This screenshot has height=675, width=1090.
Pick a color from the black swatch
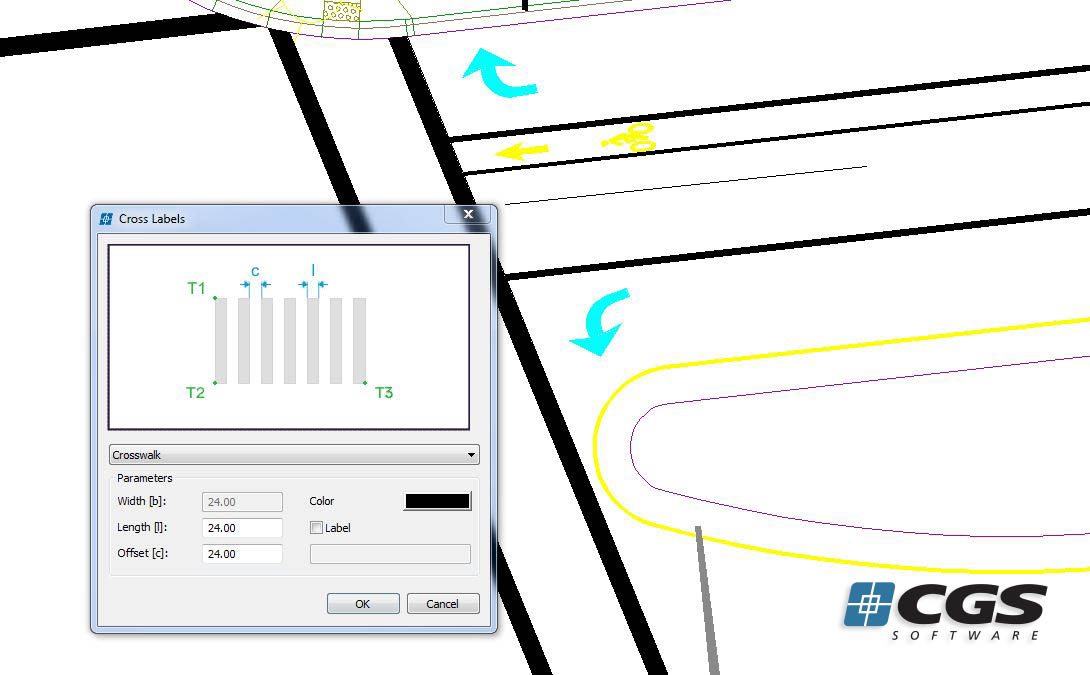point(437,501)
